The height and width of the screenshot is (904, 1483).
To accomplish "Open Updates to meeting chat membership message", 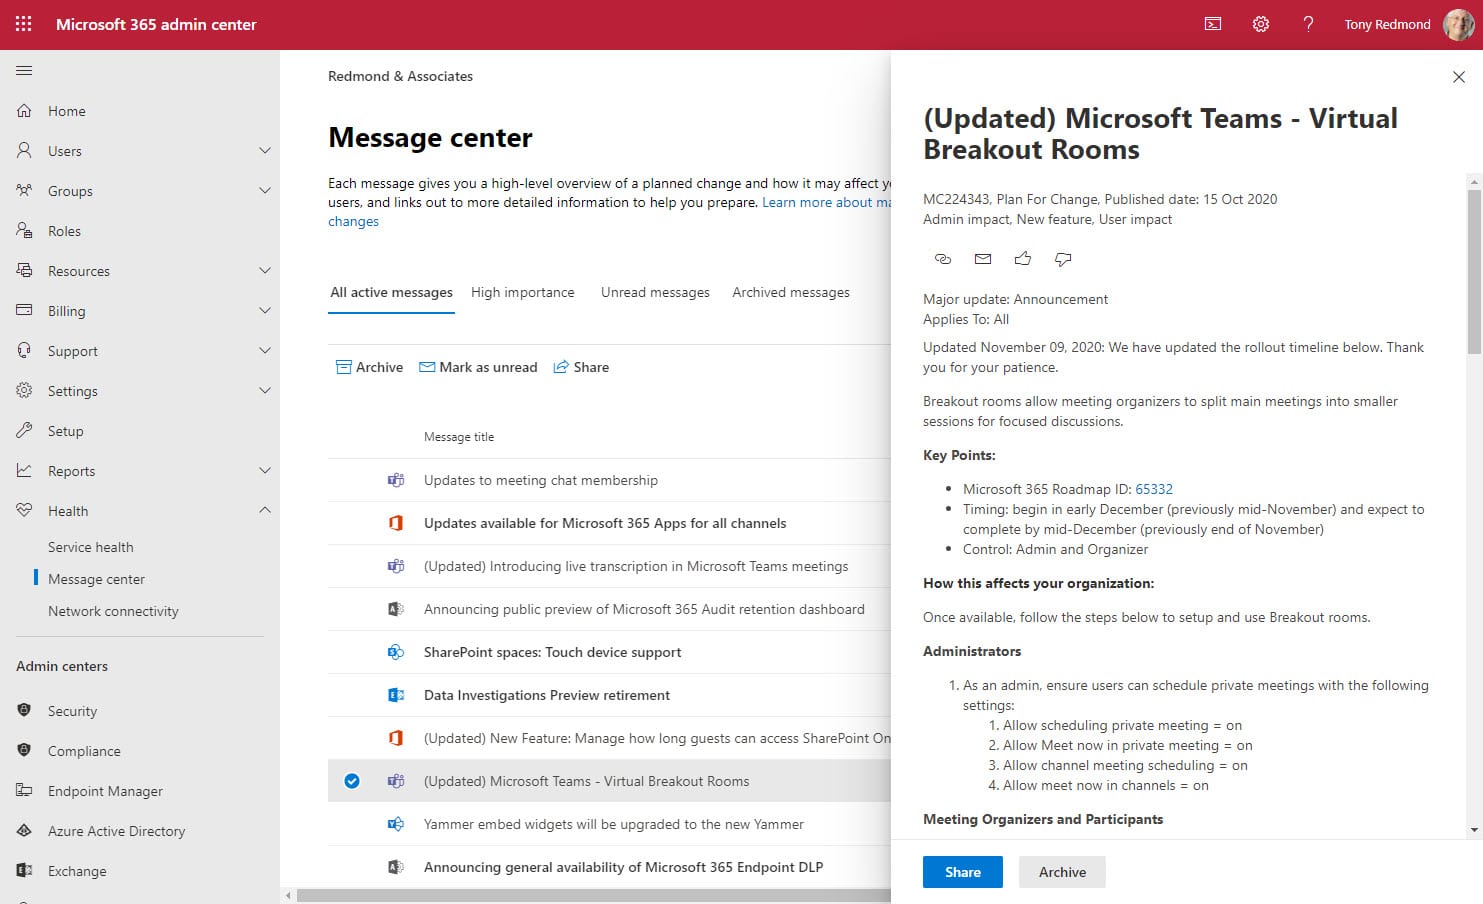I will point(541,480).
